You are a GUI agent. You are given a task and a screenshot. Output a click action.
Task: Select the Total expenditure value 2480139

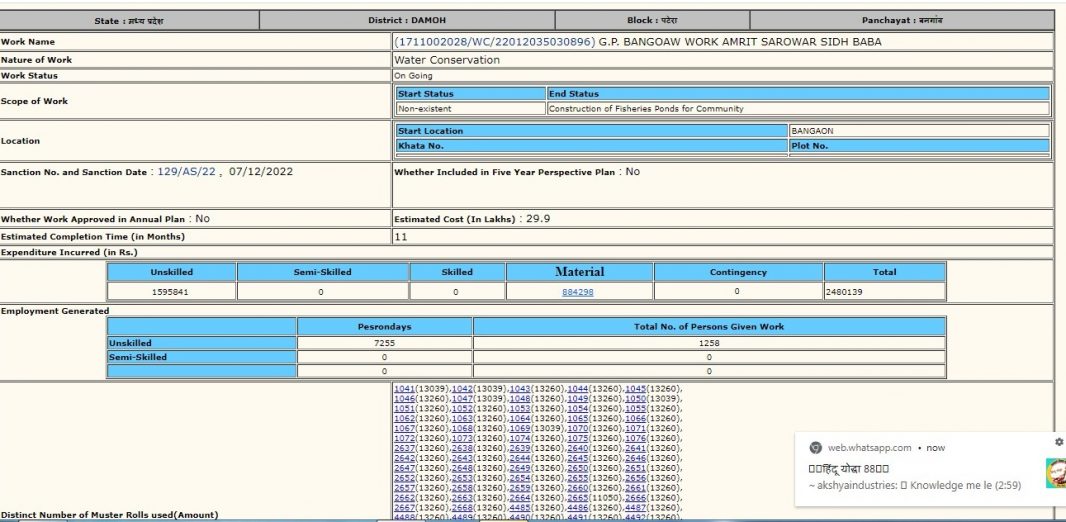(843, 292)
